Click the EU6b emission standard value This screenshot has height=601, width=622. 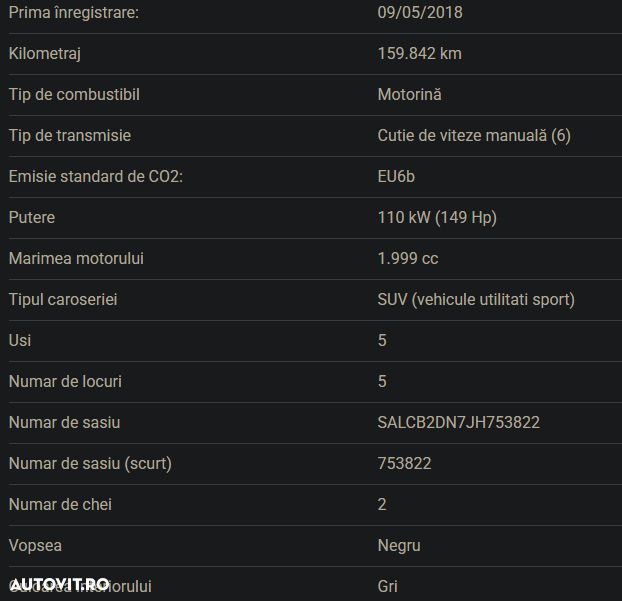(x=396, y=176)
